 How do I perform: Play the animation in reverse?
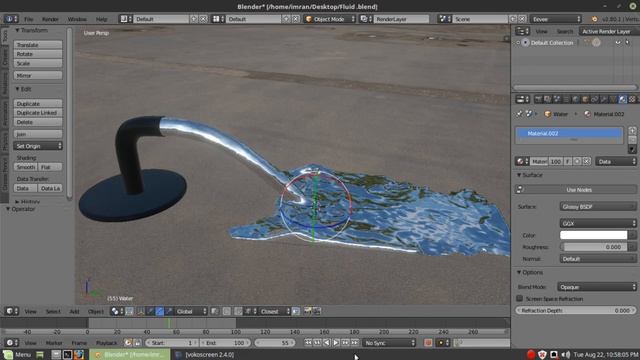click(x=327, y=343)
